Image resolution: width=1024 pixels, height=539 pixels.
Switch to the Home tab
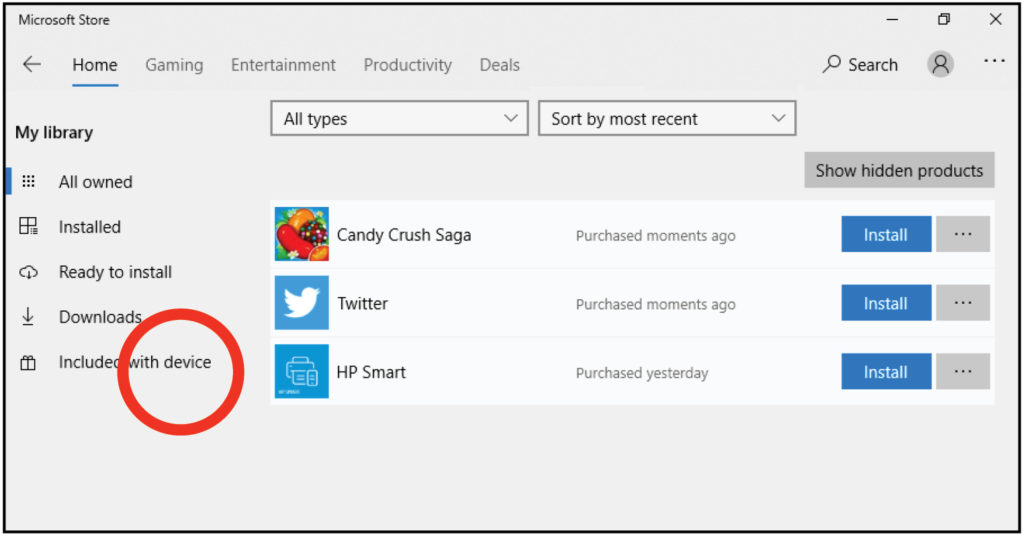point(95,65)
